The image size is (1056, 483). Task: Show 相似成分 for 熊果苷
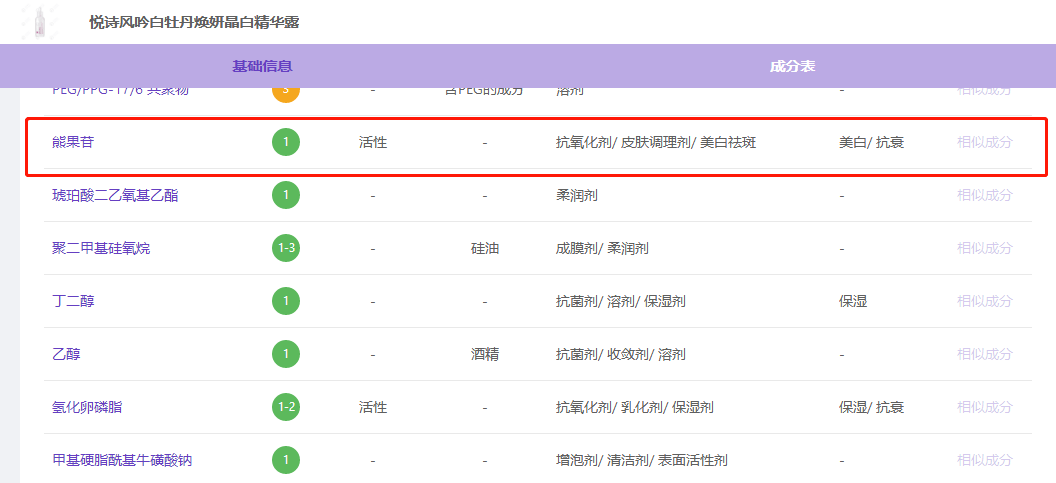point(984,142)
